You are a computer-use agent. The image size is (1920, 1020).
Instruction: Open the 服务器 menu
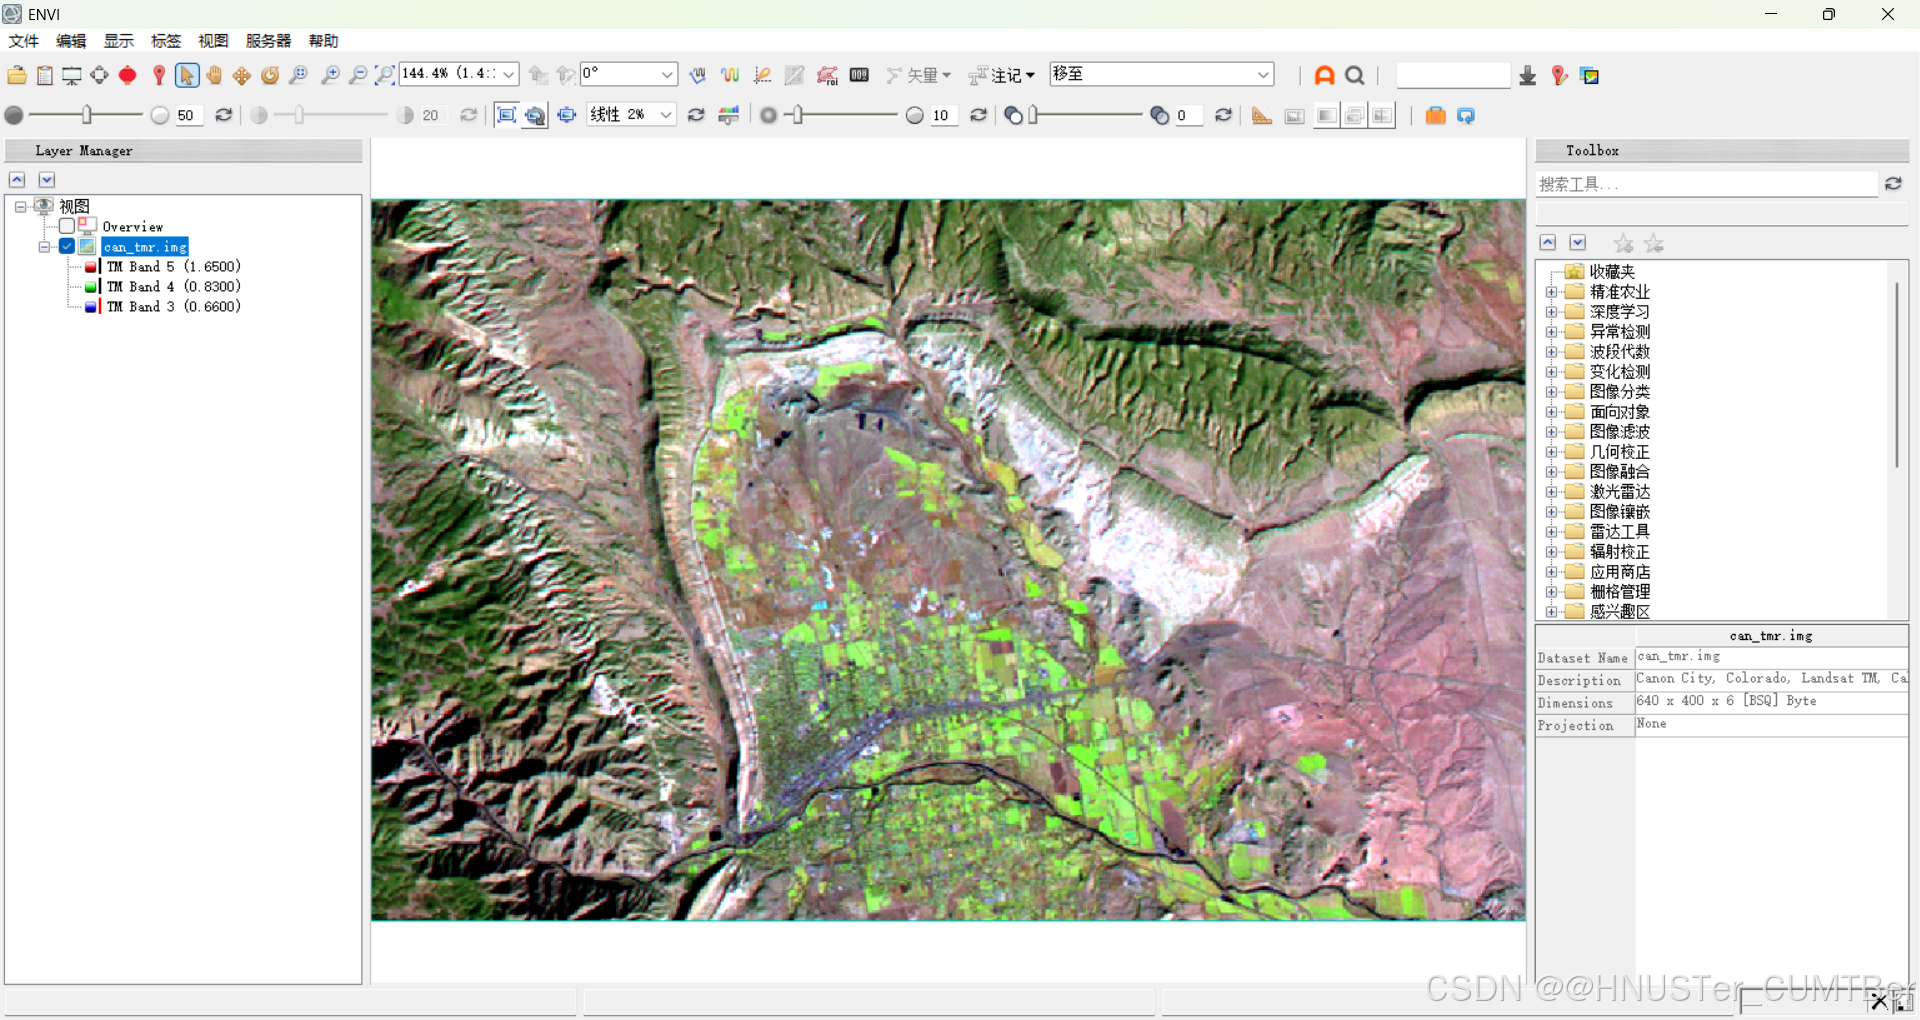pyautogui.click(x=268, y=41)
